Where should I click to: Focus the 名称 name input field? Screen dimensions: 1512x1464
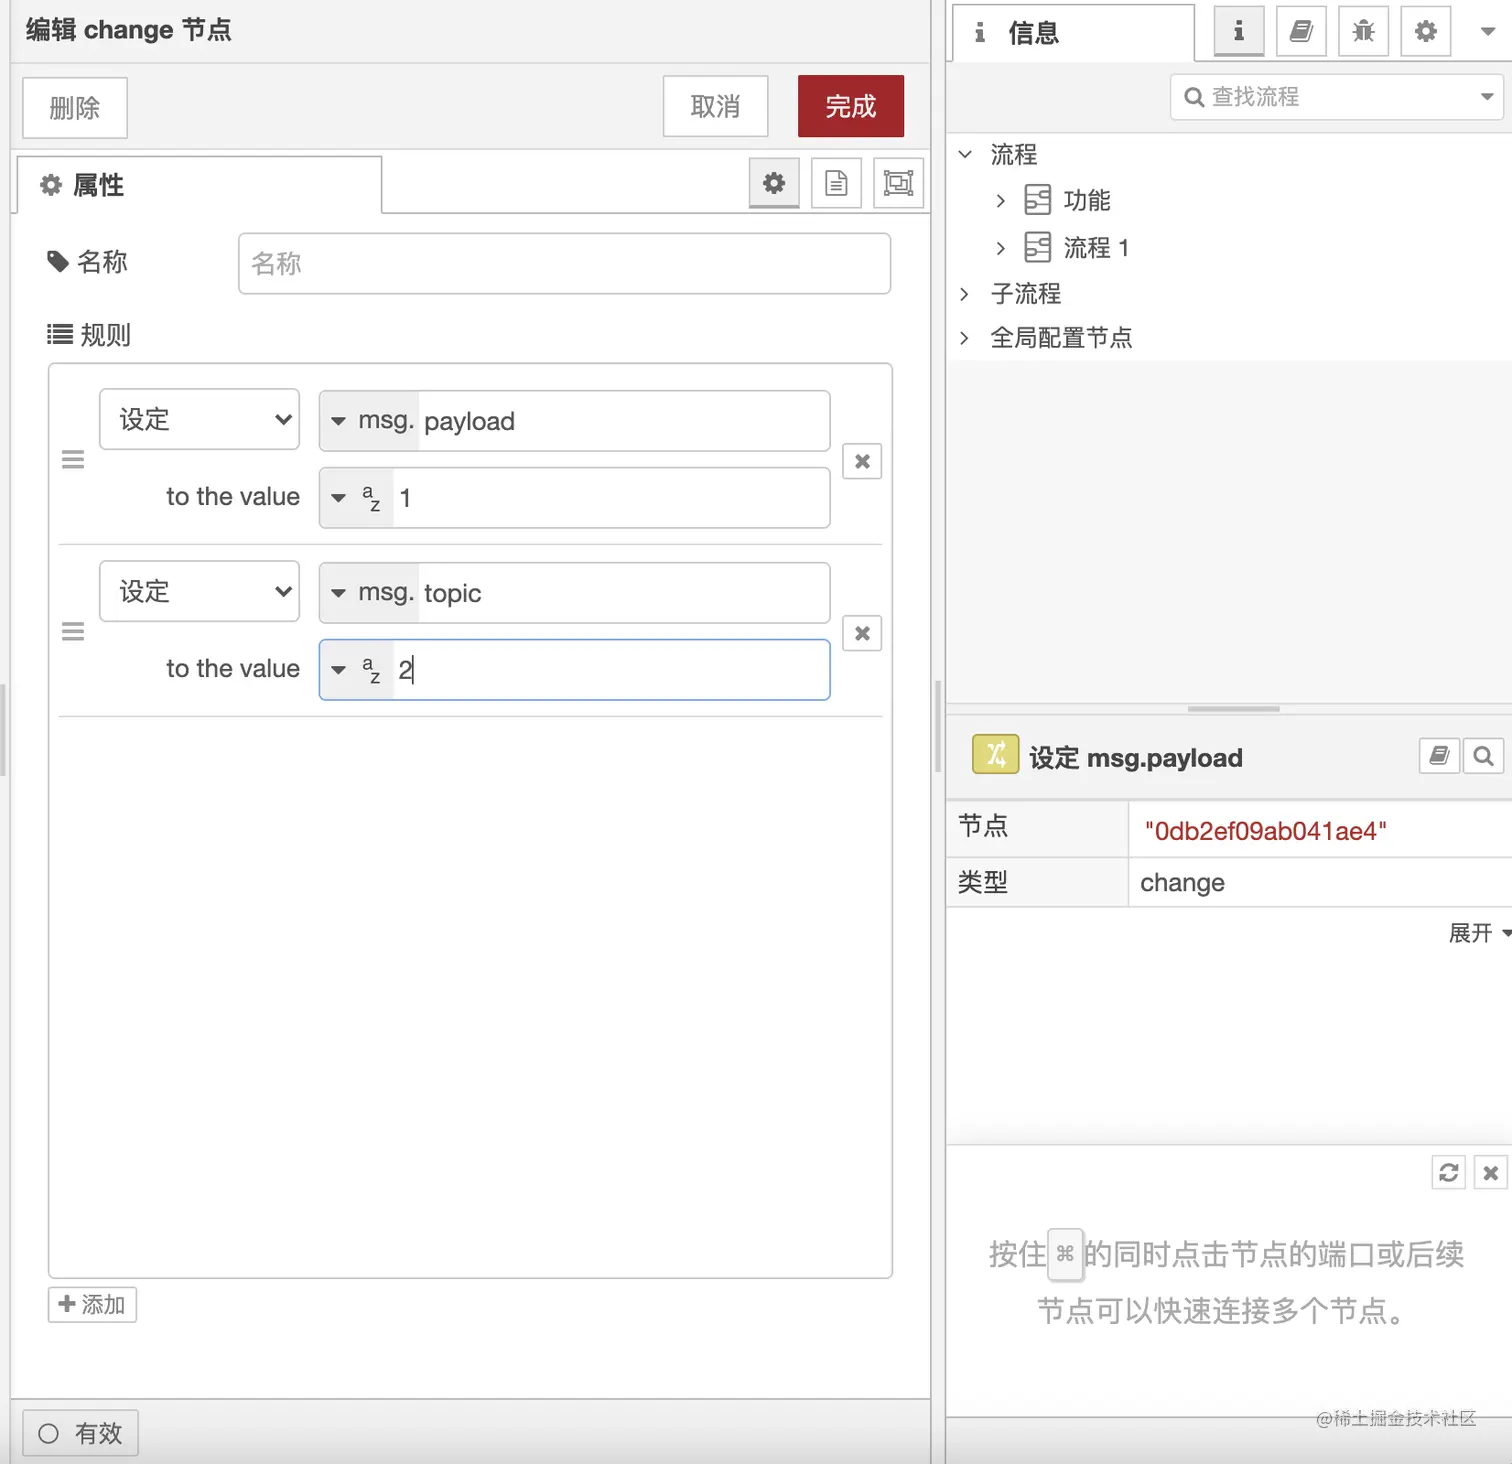coord(564,264)
